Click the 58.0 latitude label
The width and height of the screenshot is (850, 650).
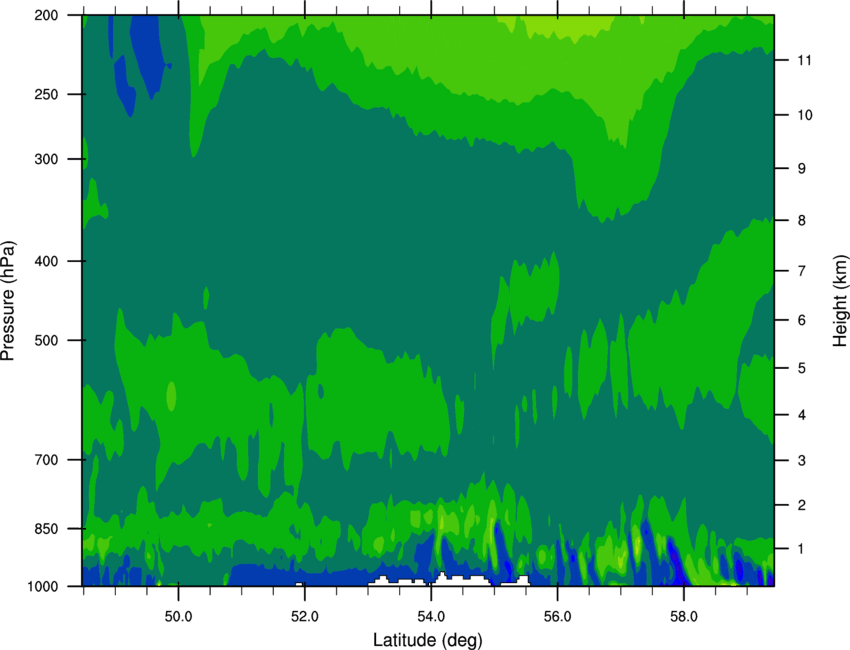pyautogui.click(x=684, y=617)
